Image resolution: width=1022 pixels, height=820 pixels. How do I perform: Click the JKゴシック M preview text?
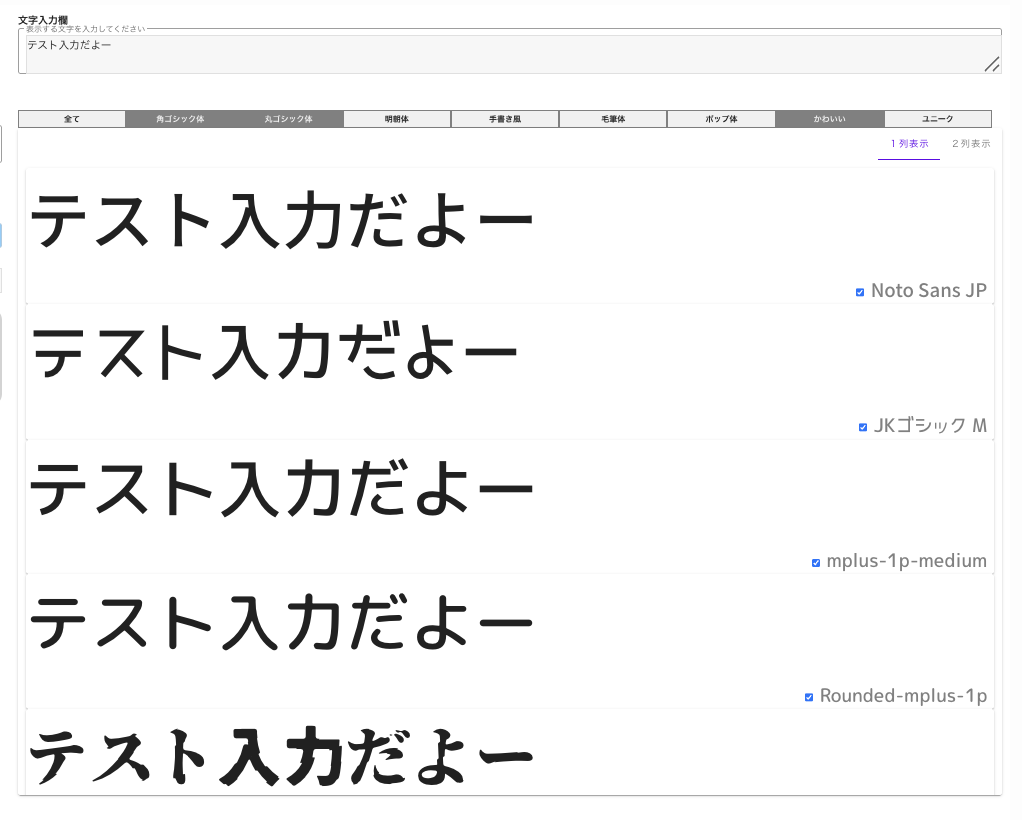[276, 354]
